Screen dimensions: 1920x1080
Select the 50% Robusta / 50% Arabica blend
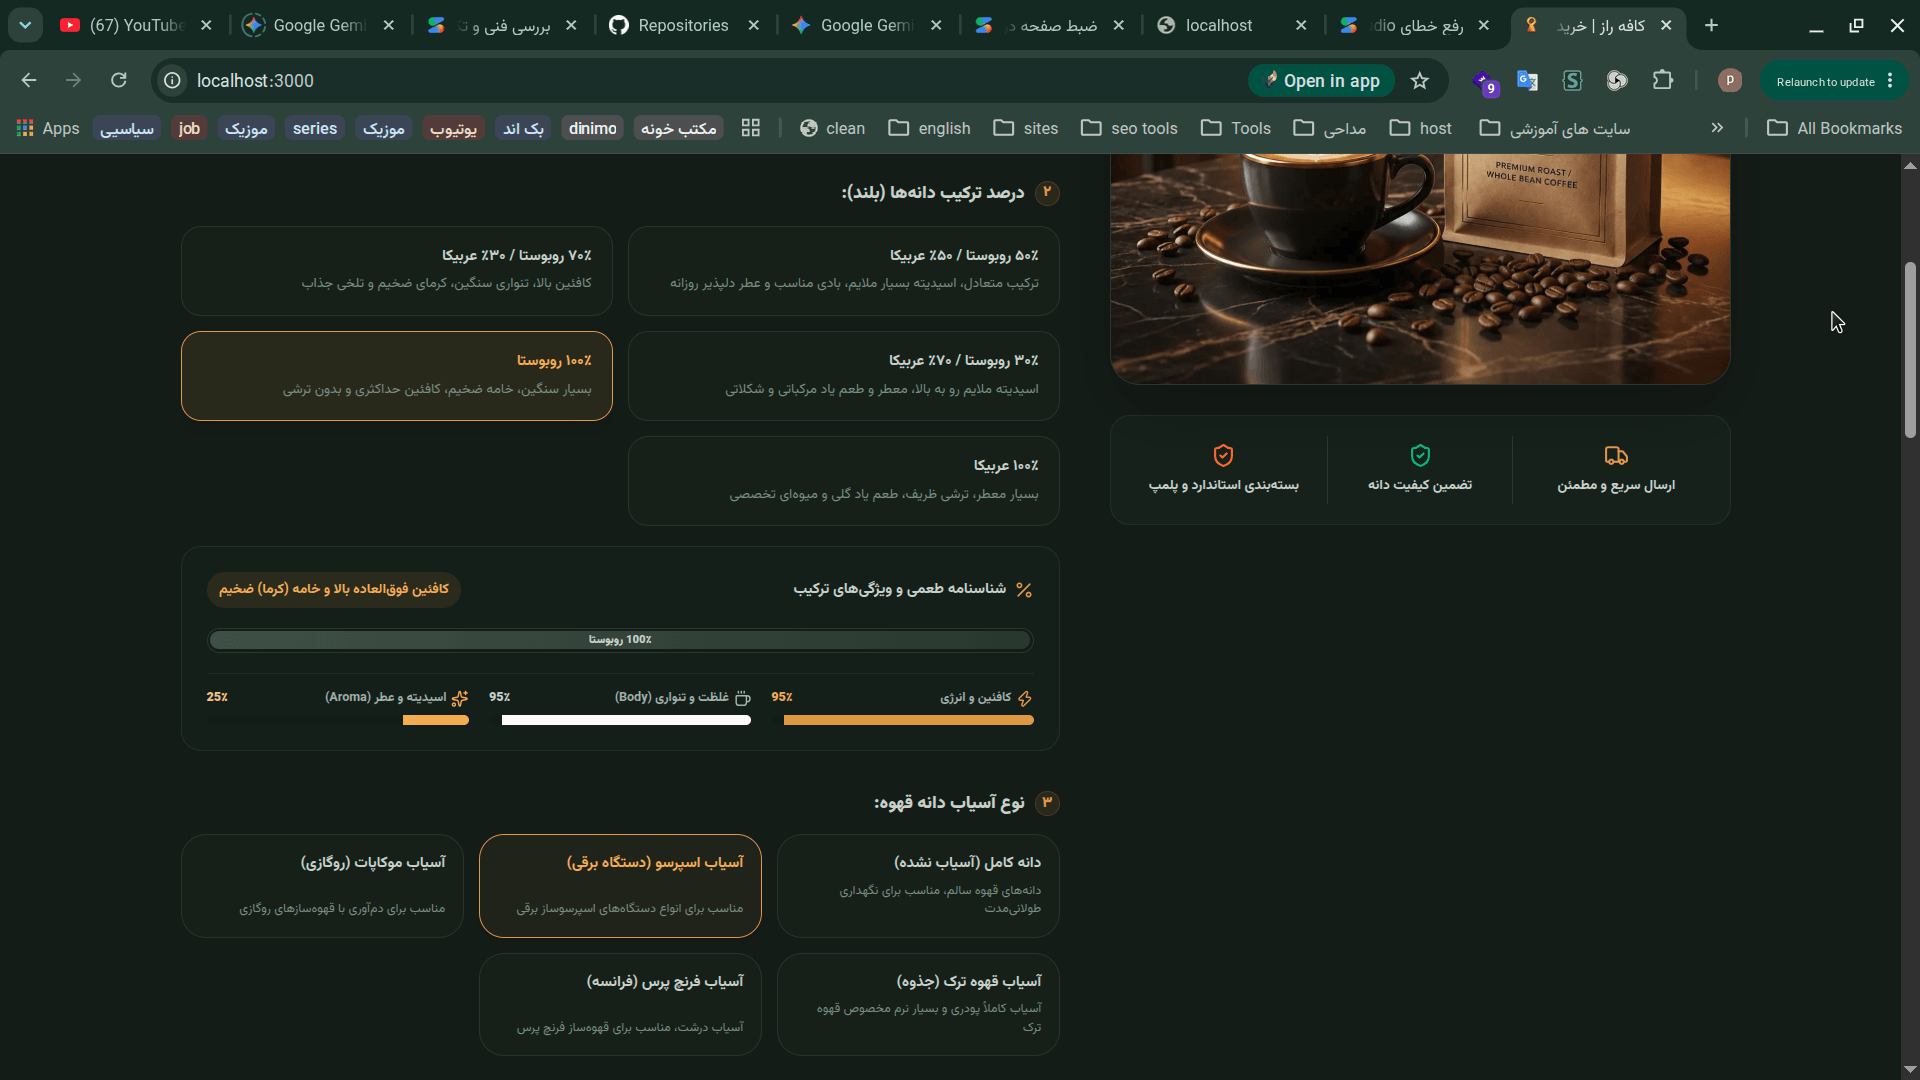pyautogui.click(x=844, y=271)
